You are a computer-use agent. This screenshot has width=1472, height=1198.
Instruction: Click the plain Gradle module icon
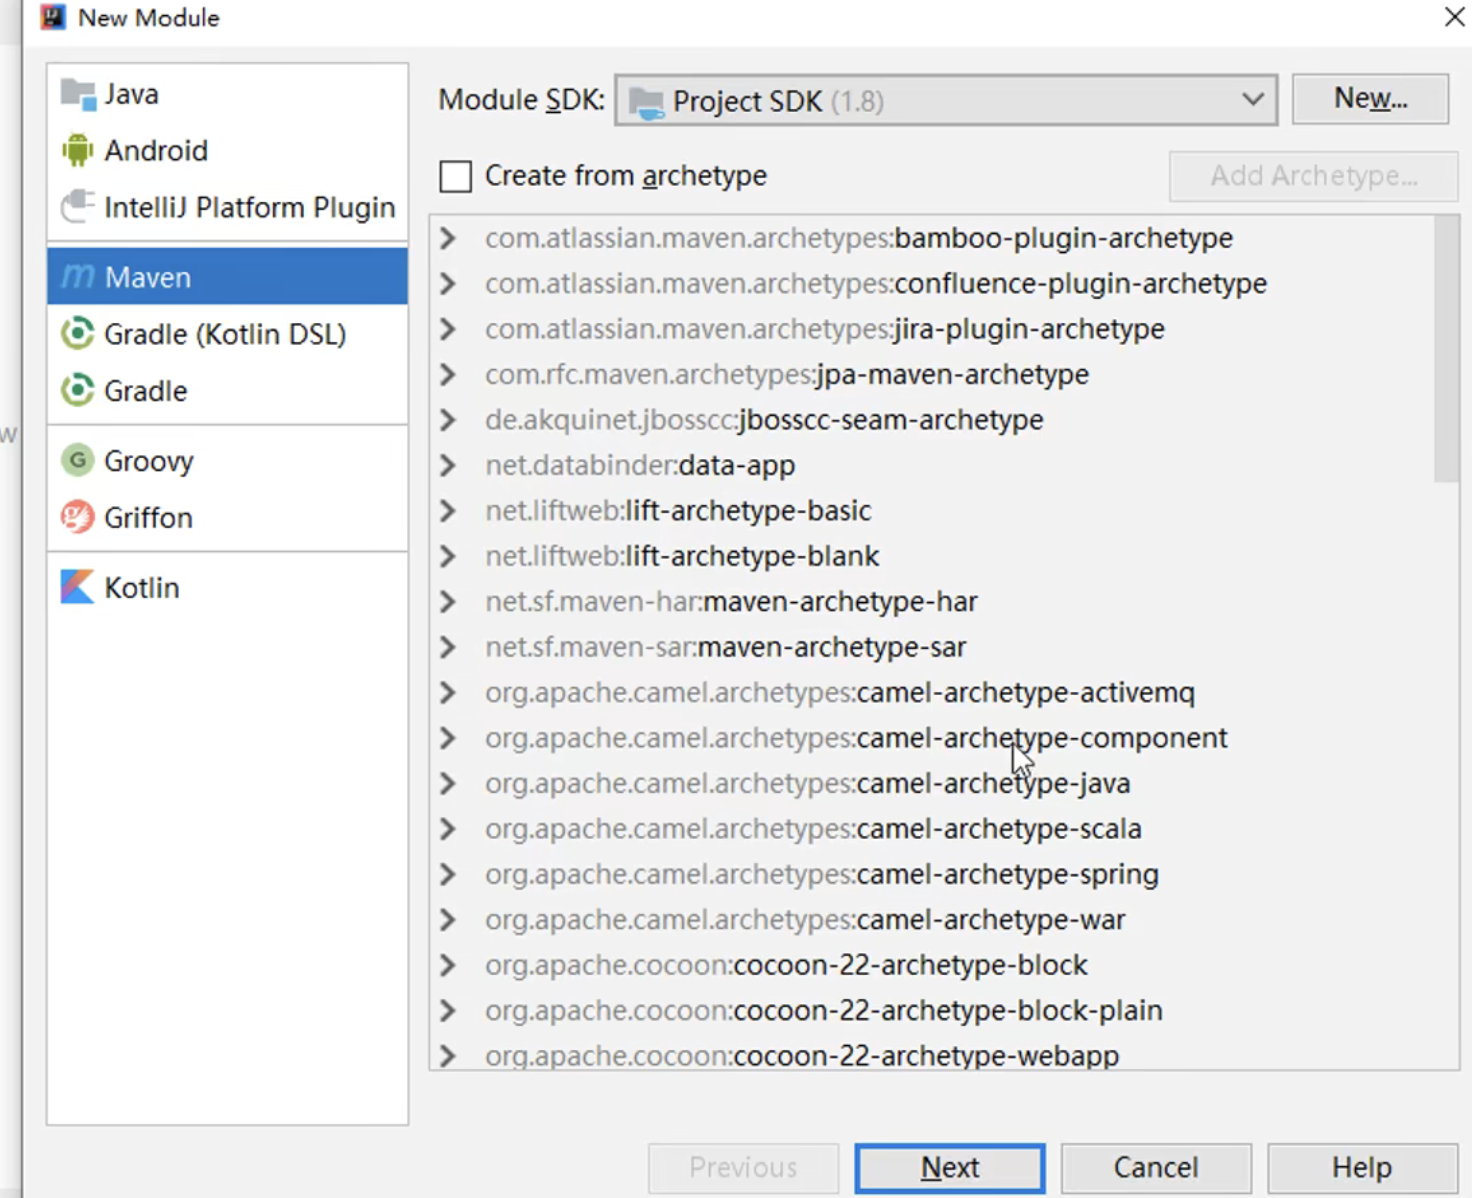tap(77, 390)
